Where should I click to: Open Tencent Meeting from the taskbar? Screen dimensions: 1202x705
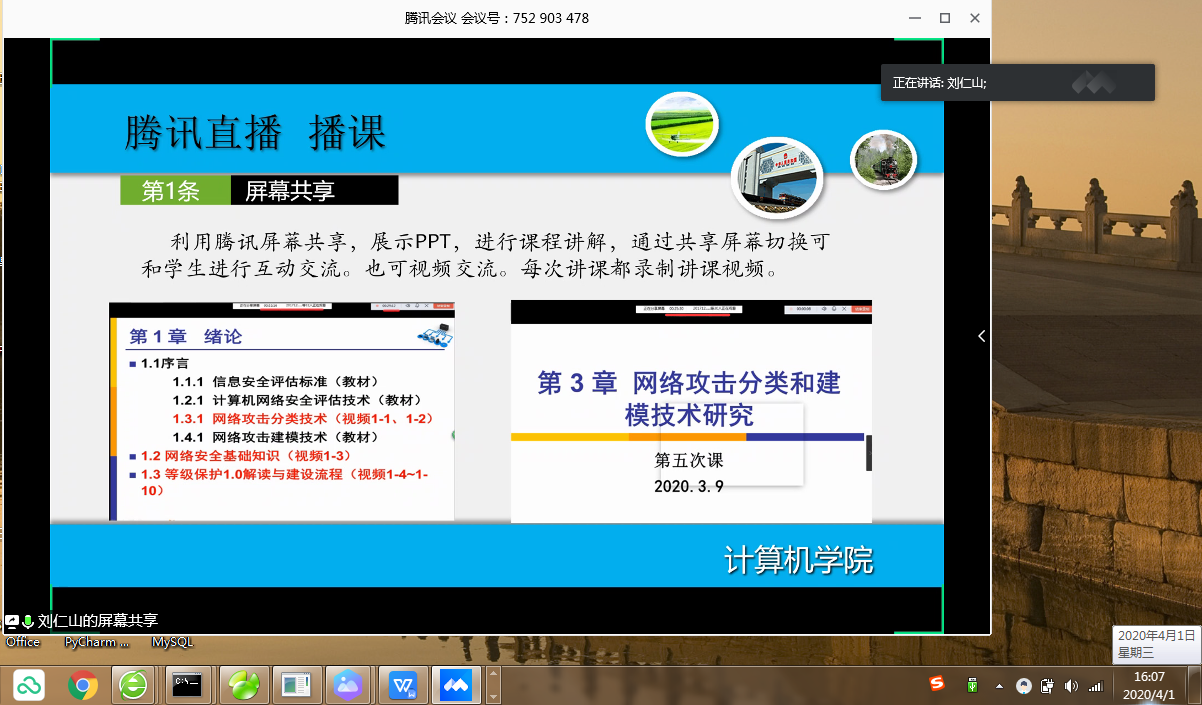pos(456,685)
